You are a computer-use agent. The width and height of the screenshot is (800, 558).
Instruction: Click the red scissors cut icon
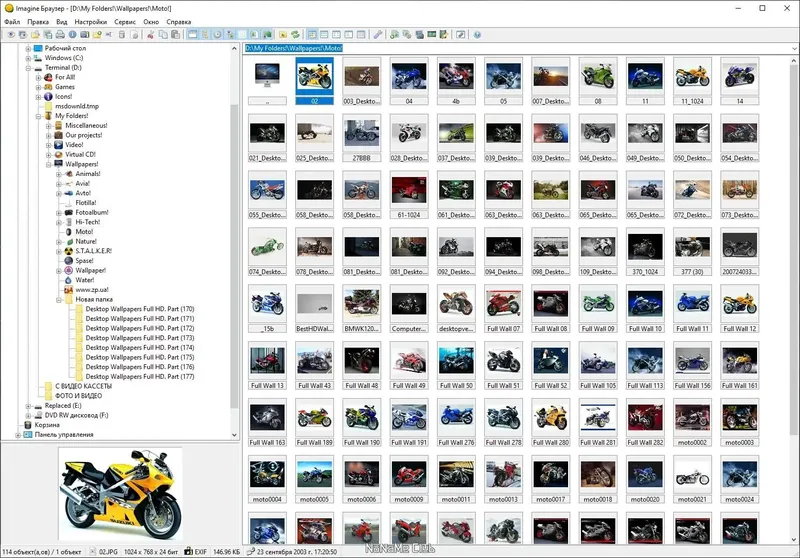[x=151, y=35]
